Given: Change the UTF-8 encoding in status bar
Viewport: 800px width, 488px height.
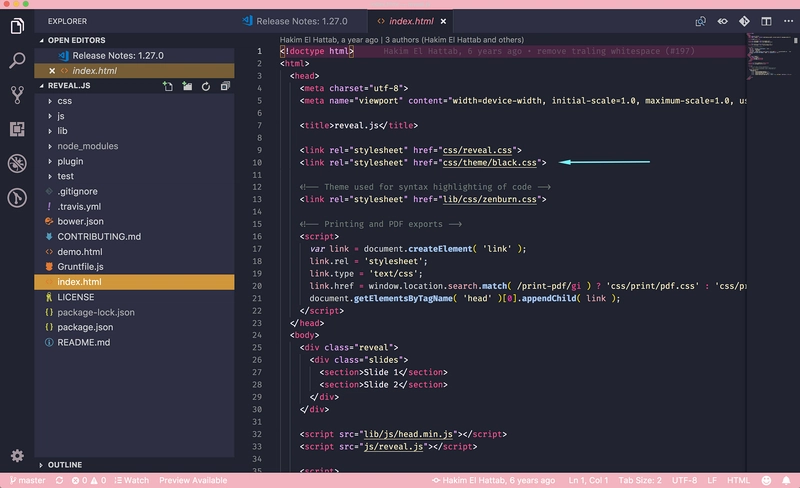Looking at the screenshot, I should click(x=684, y=480).
